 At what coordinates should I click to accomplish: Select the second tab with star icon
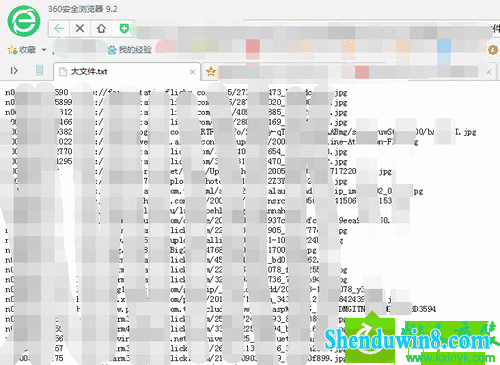click(350, 71)
